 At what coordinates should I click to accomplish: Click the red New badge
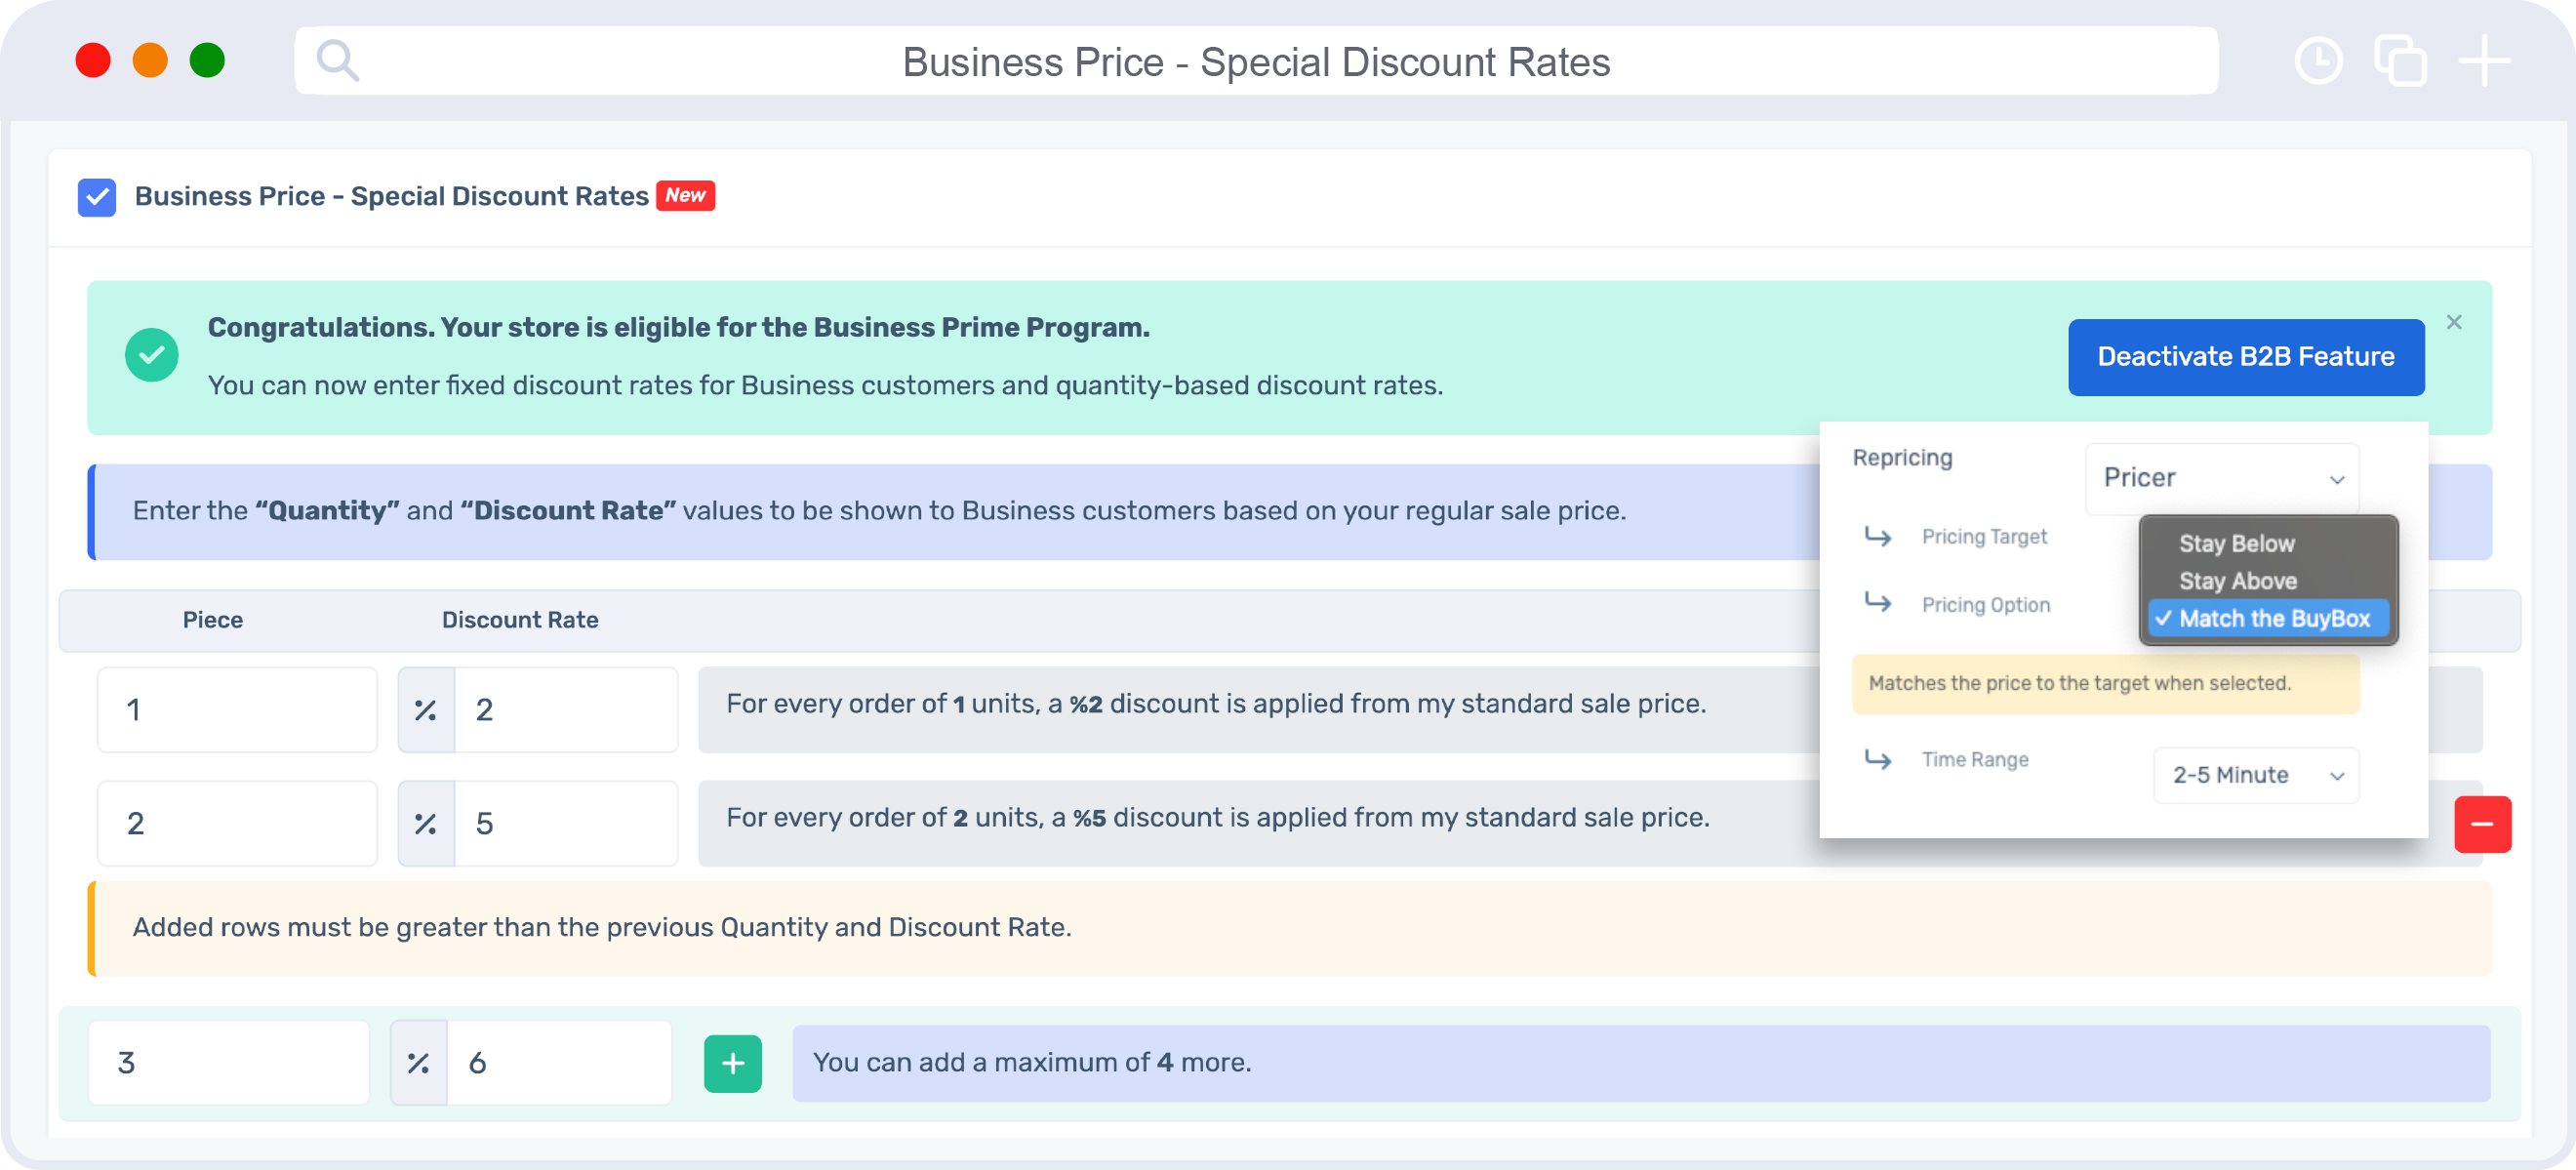pos(685,196)
